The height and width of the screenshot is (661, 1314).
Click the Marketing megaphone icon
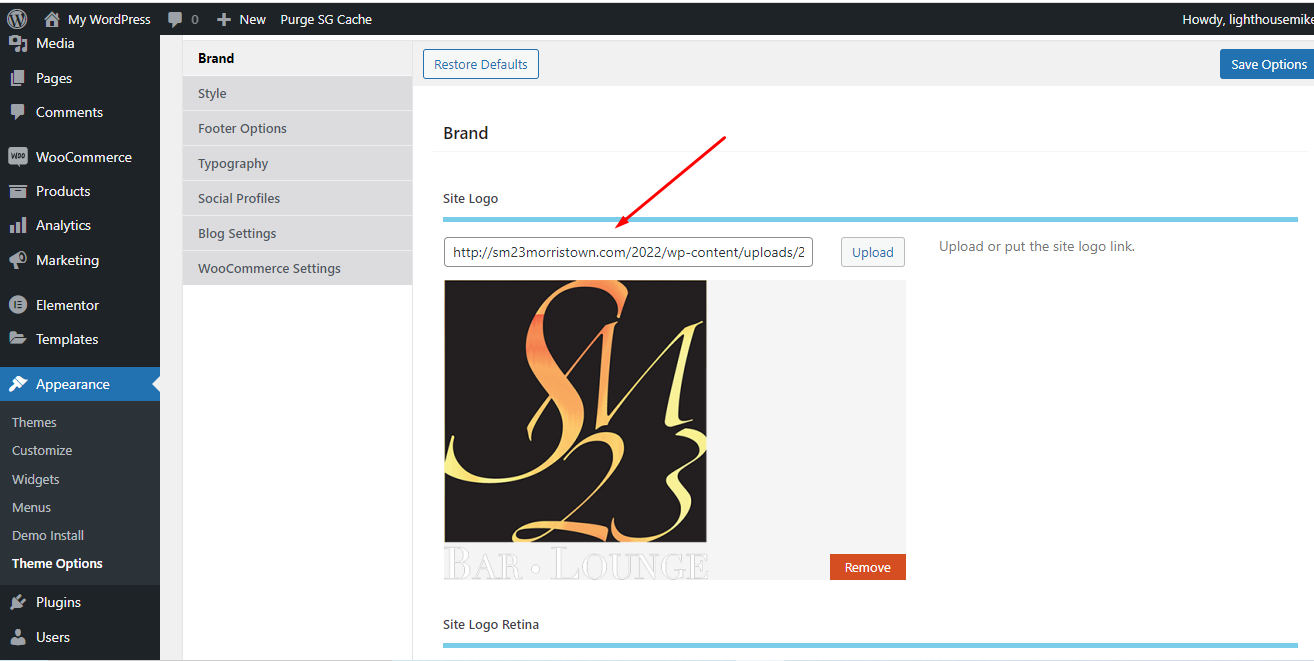tap(17, 260)
